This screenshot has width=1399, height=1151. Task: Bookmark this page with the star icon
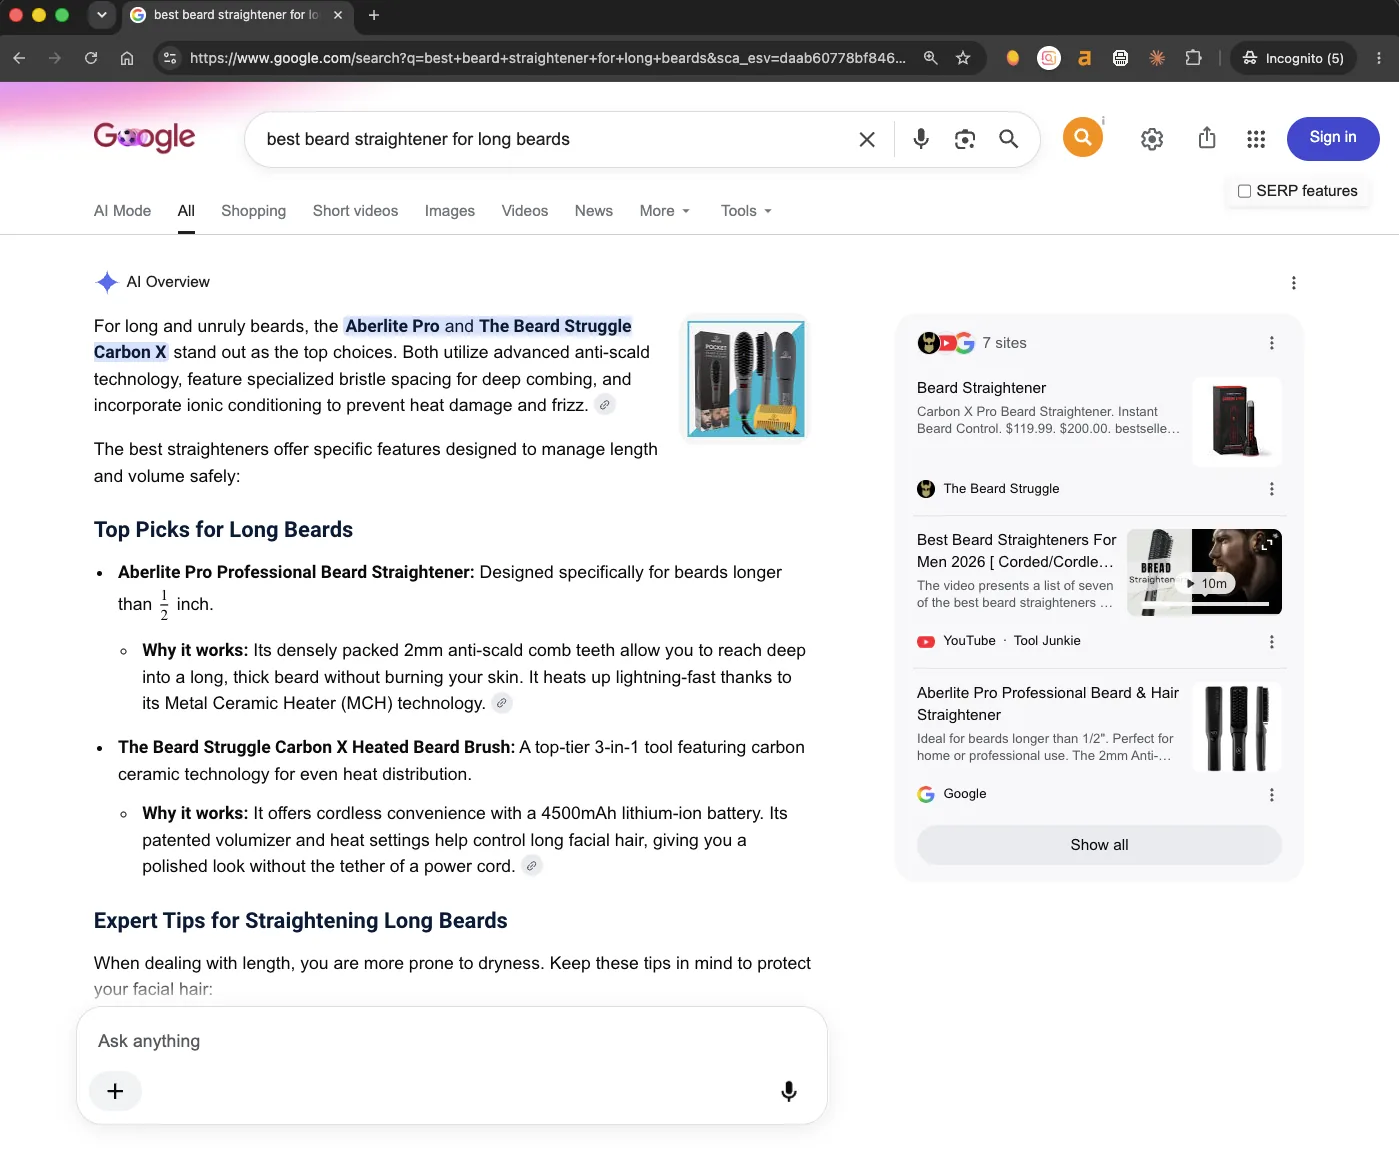point(963,58)
